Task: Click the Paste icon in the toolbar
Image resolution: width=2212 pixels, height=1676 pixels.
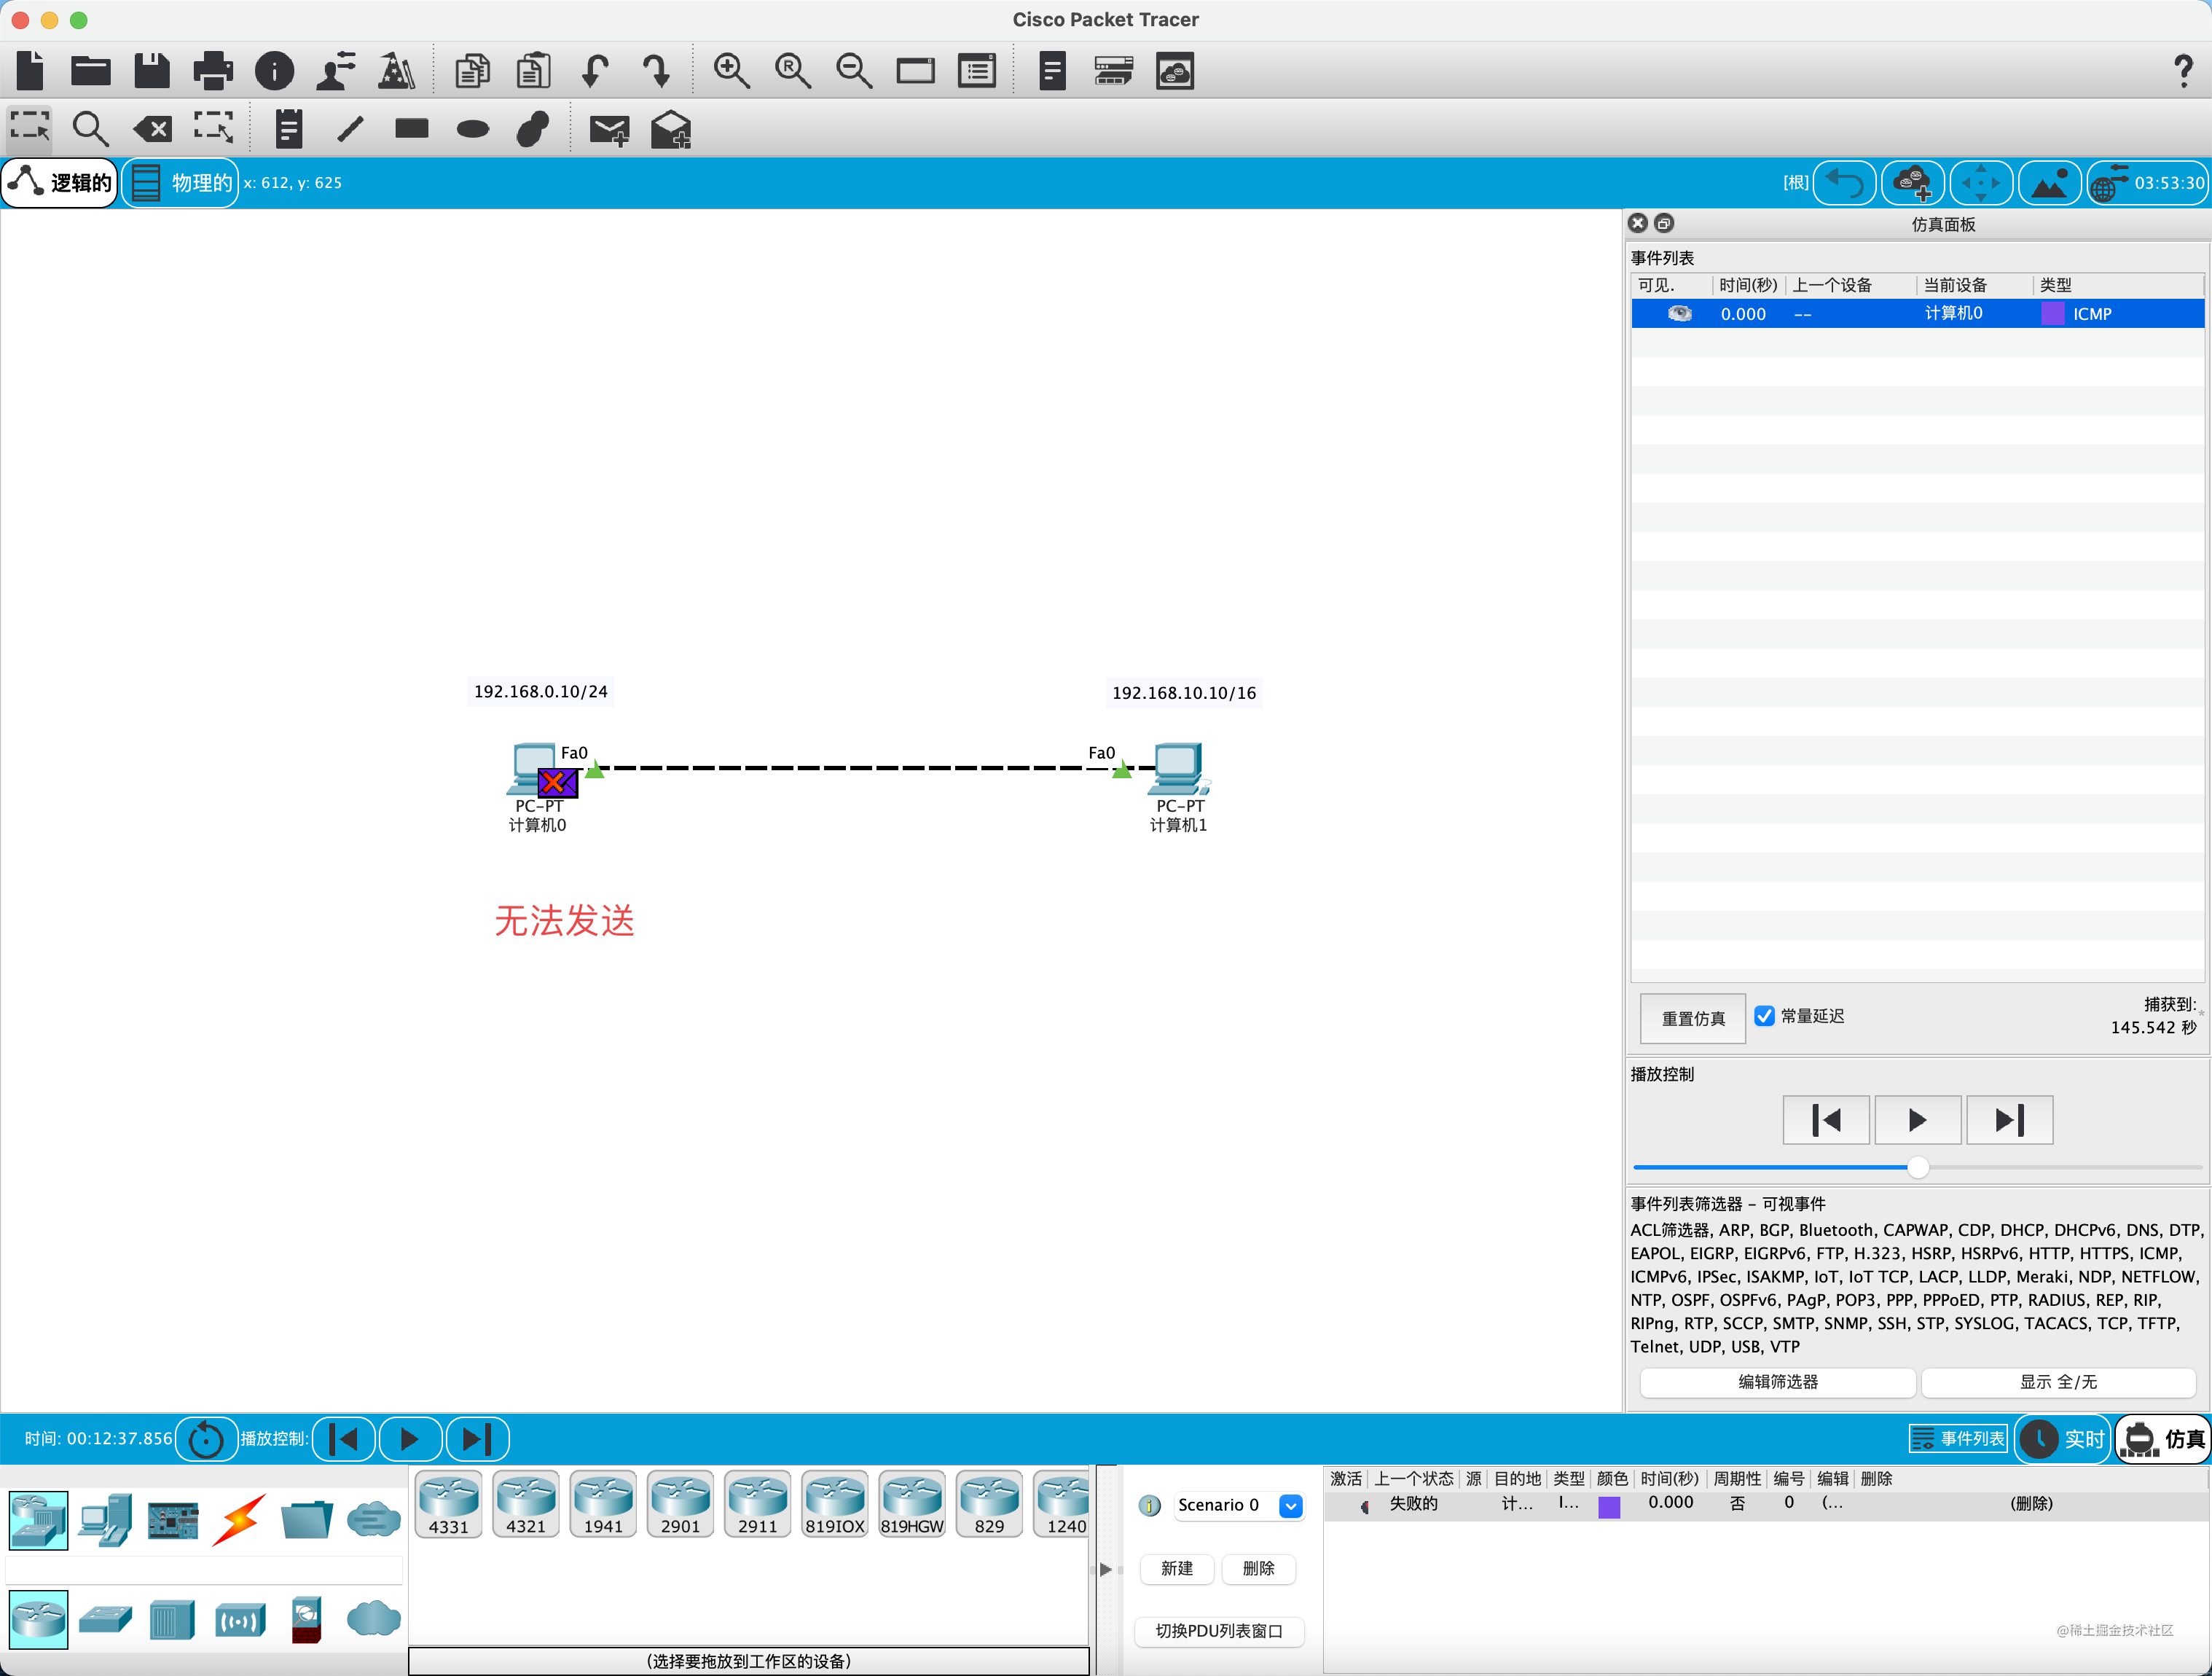Action: click(533, 71)
